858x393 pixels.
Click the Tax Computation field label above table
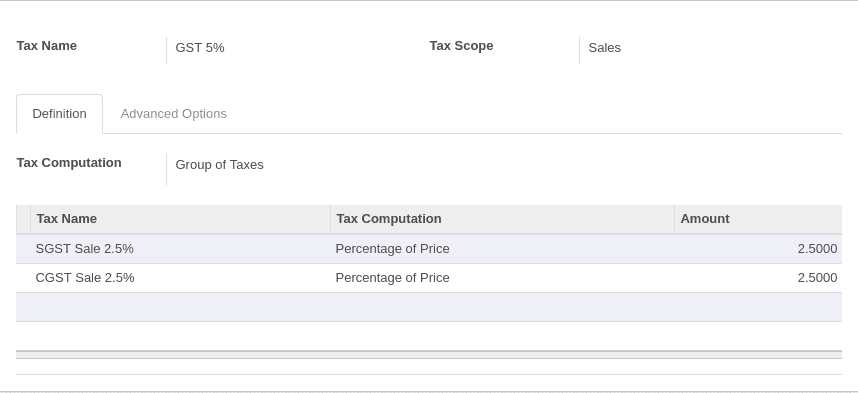[x=69, y=163]
